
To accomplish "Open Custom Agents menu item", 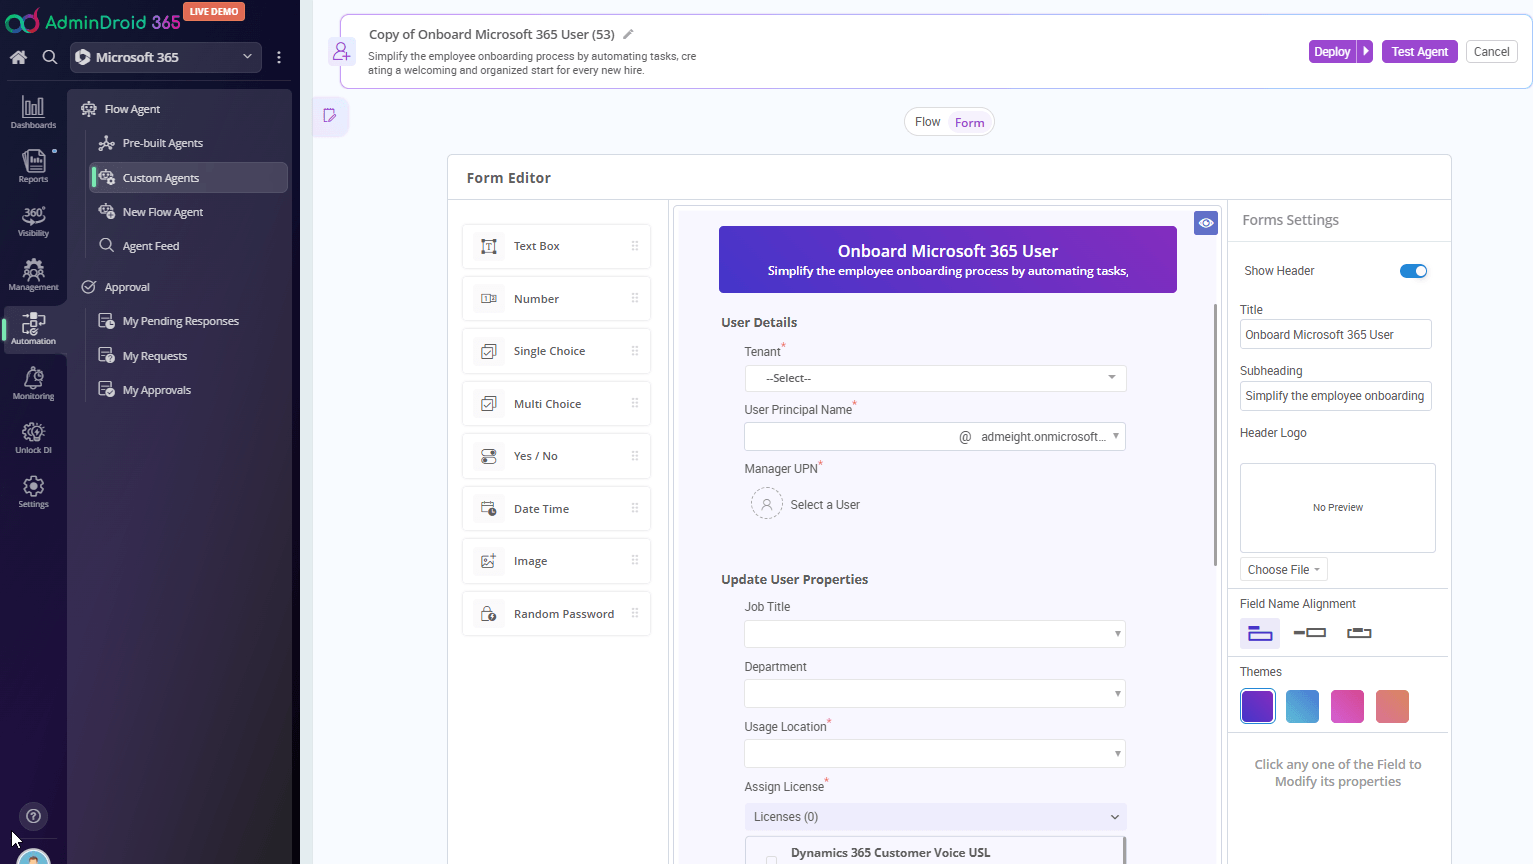I will click(188, 178).
